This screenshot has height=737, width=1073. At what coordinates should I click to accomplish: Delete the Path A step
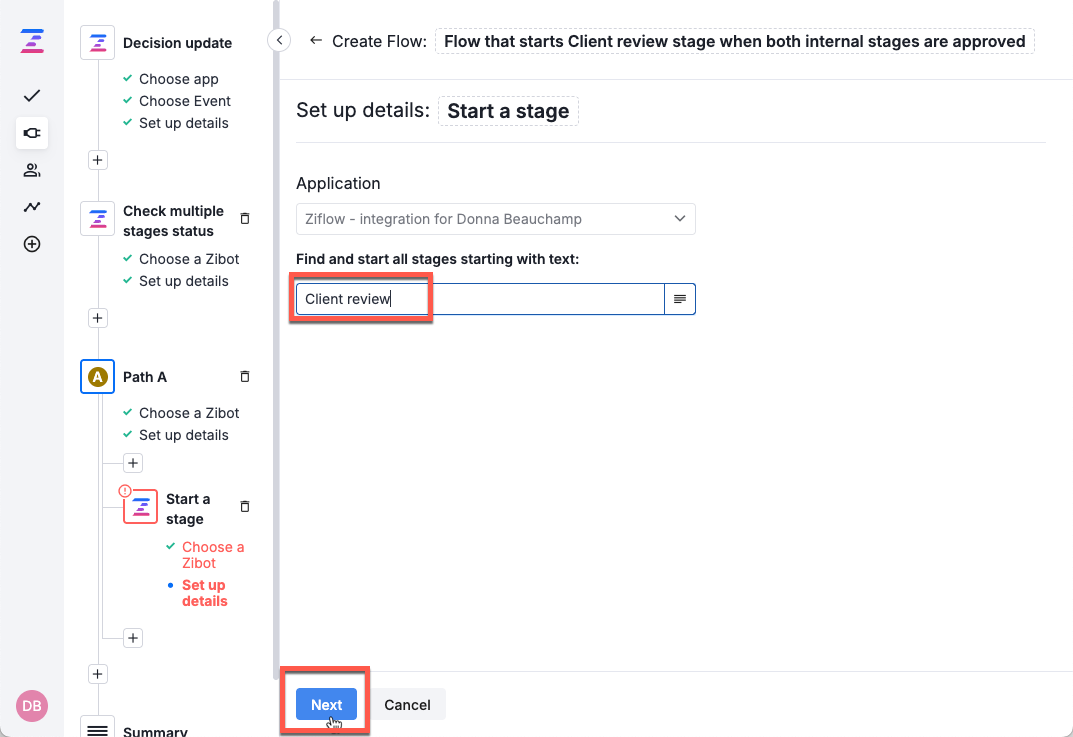pyautogui.click(x=245, y=377)
